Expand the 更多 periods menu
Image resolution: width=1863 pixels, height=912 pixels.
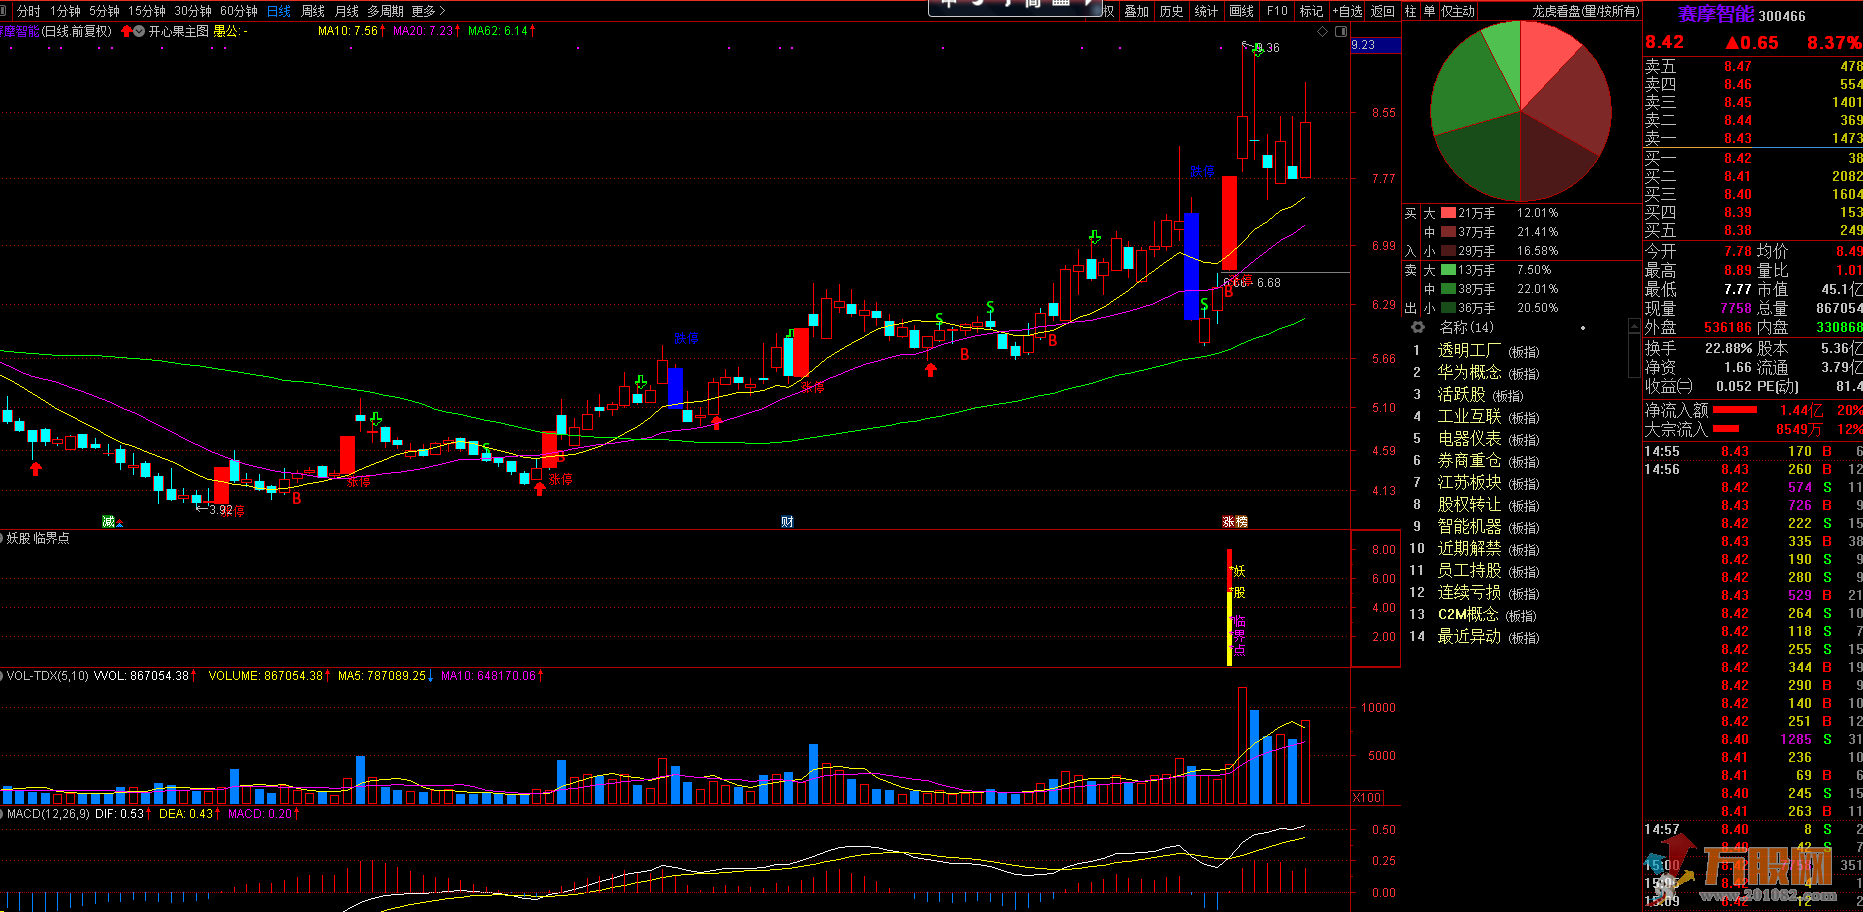[428, 11]
